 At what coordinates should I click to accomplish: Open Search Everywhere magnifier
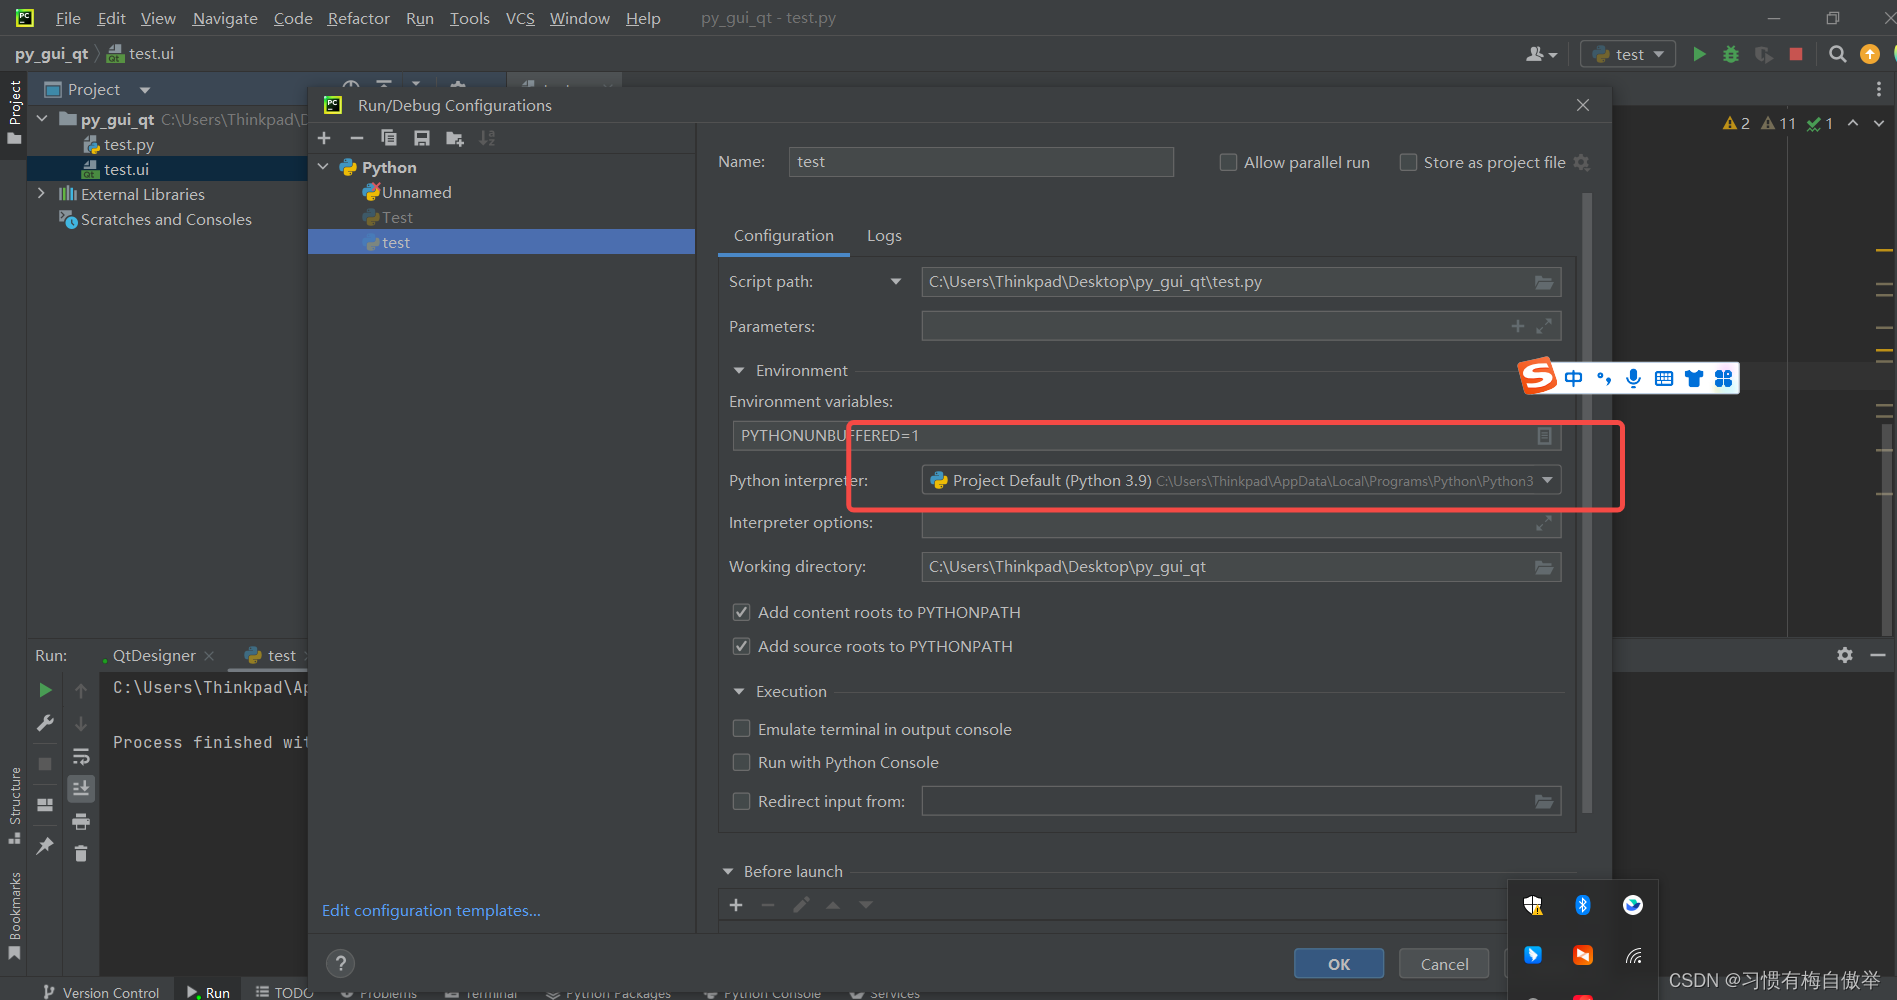coord(1837,53)
